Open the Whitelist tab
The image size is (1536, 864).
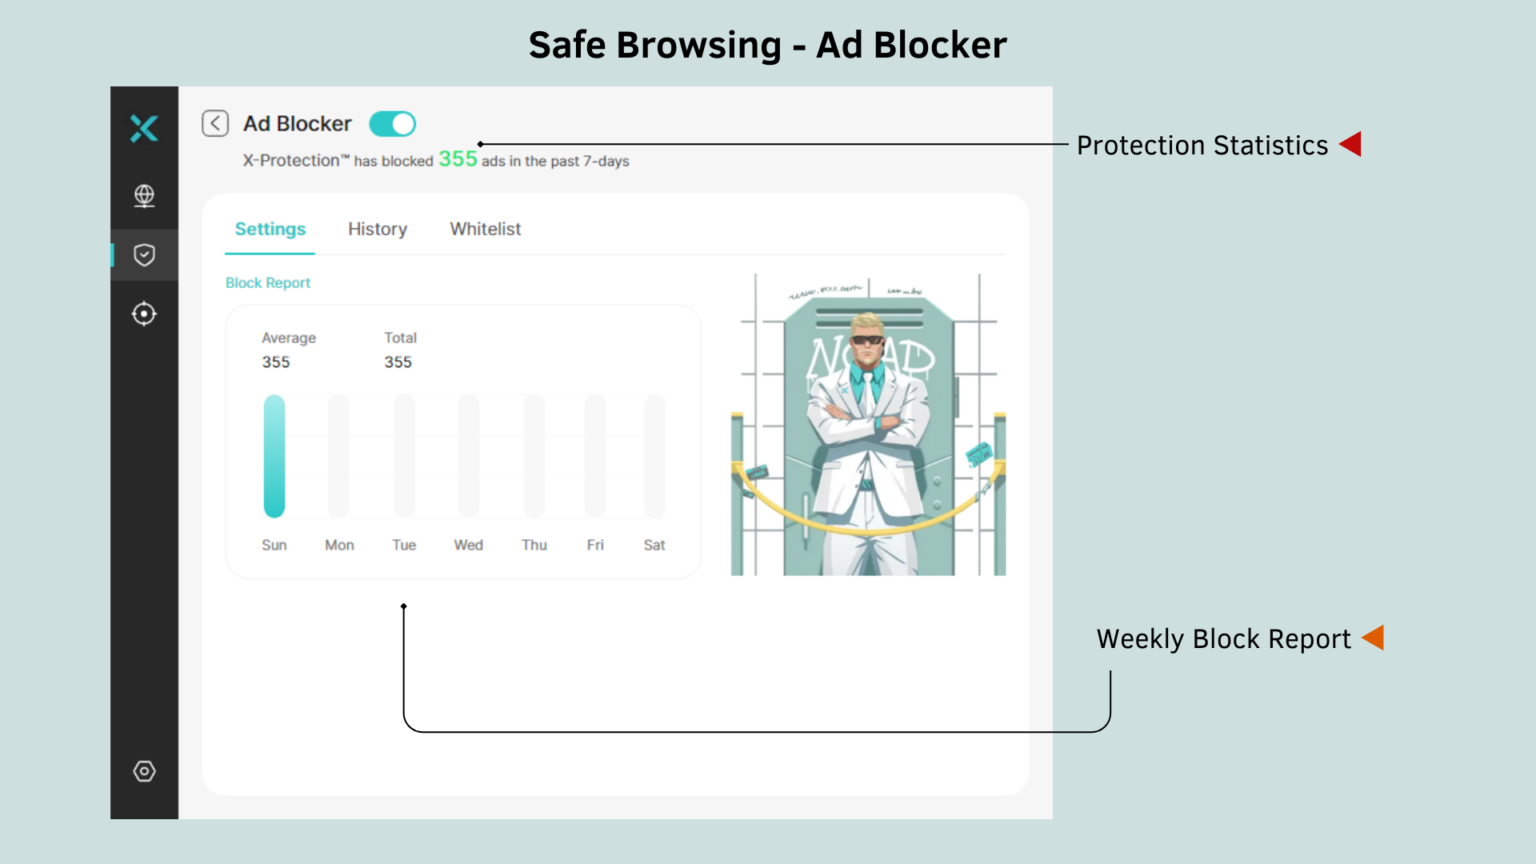click(x=485, y=229)
